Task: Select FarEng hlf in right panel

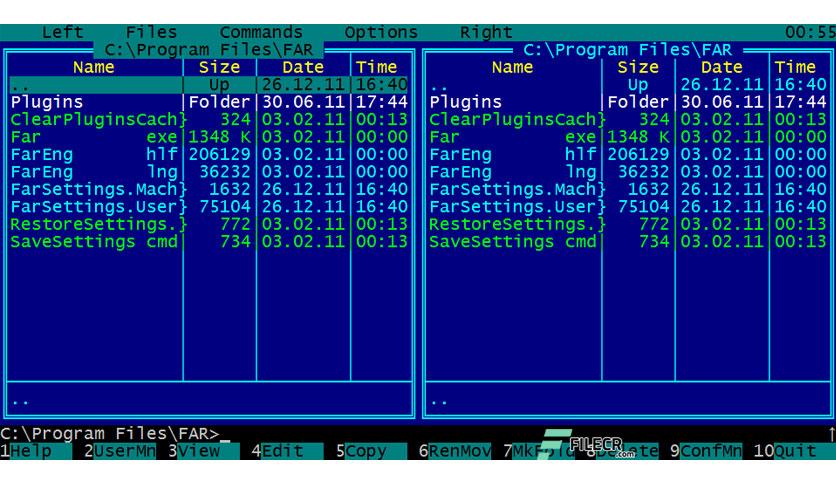Action: [x=628, y=155]
